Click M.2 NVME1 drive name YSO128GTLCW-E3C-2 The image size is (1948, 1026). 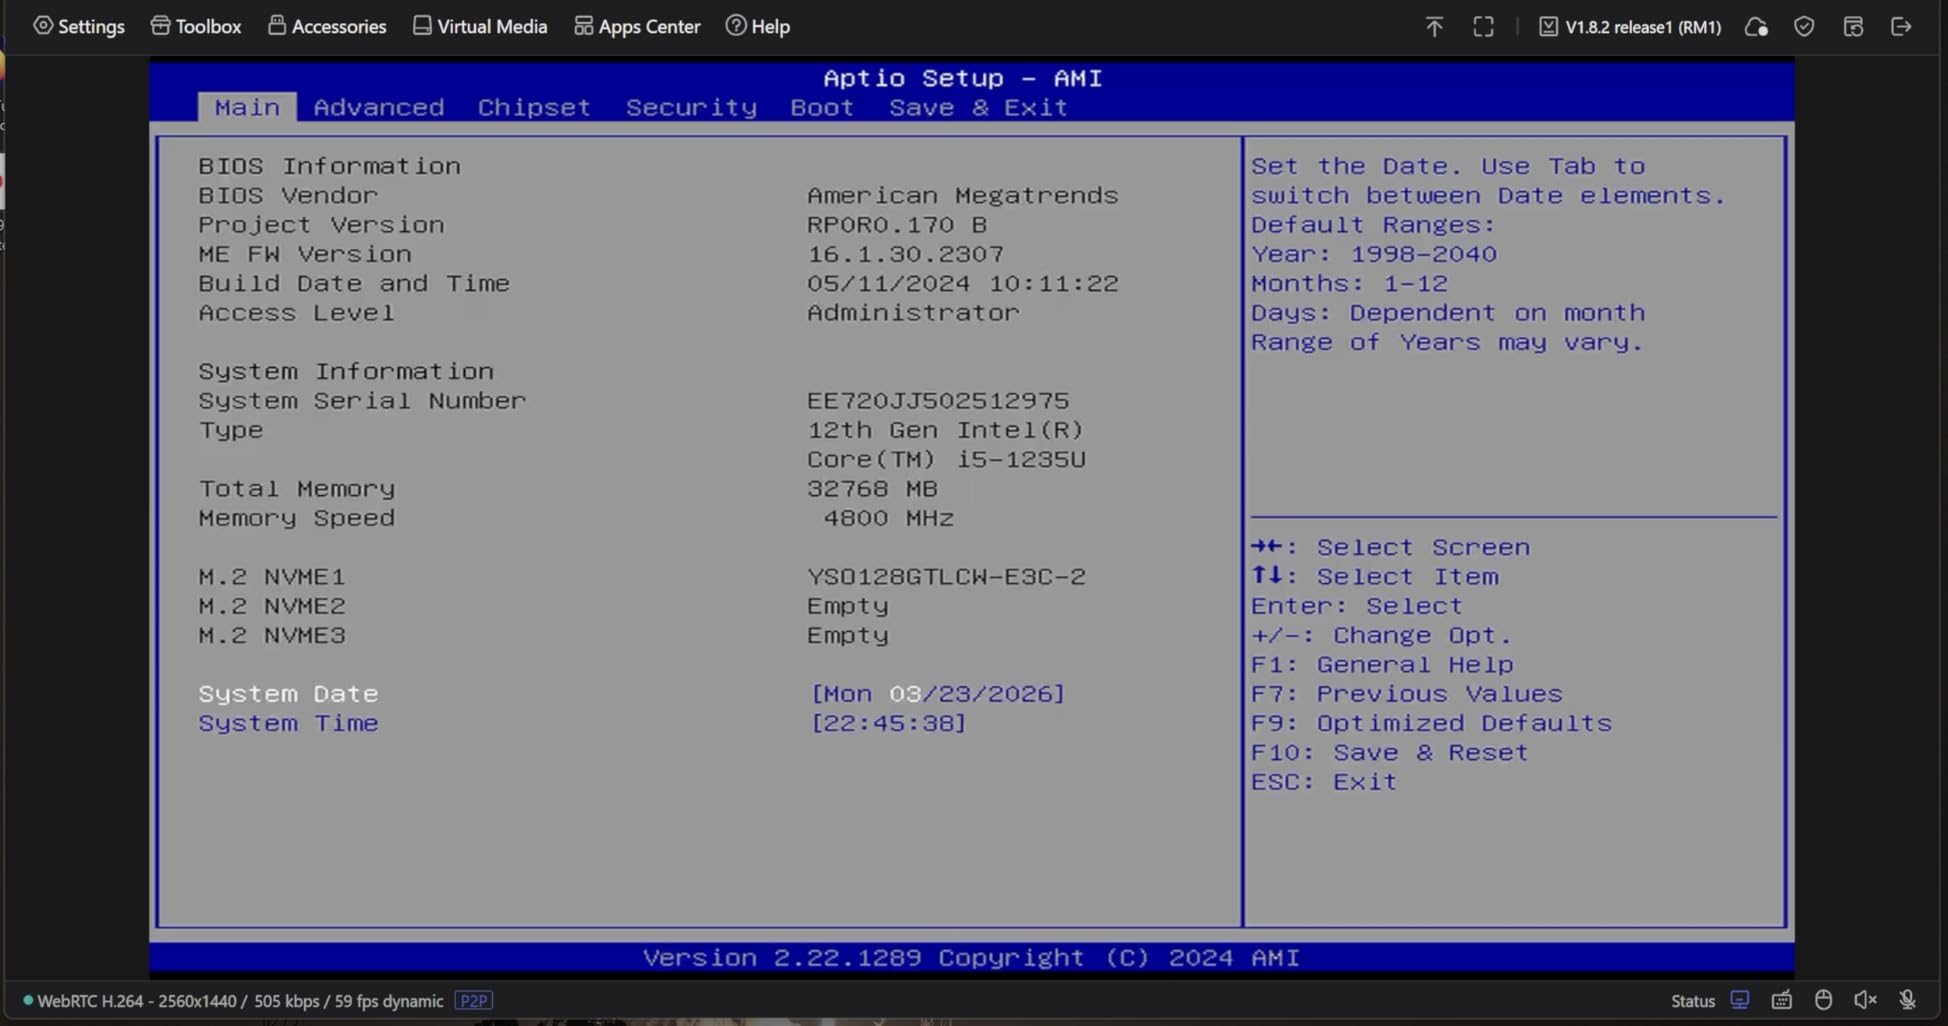point(946,577)
